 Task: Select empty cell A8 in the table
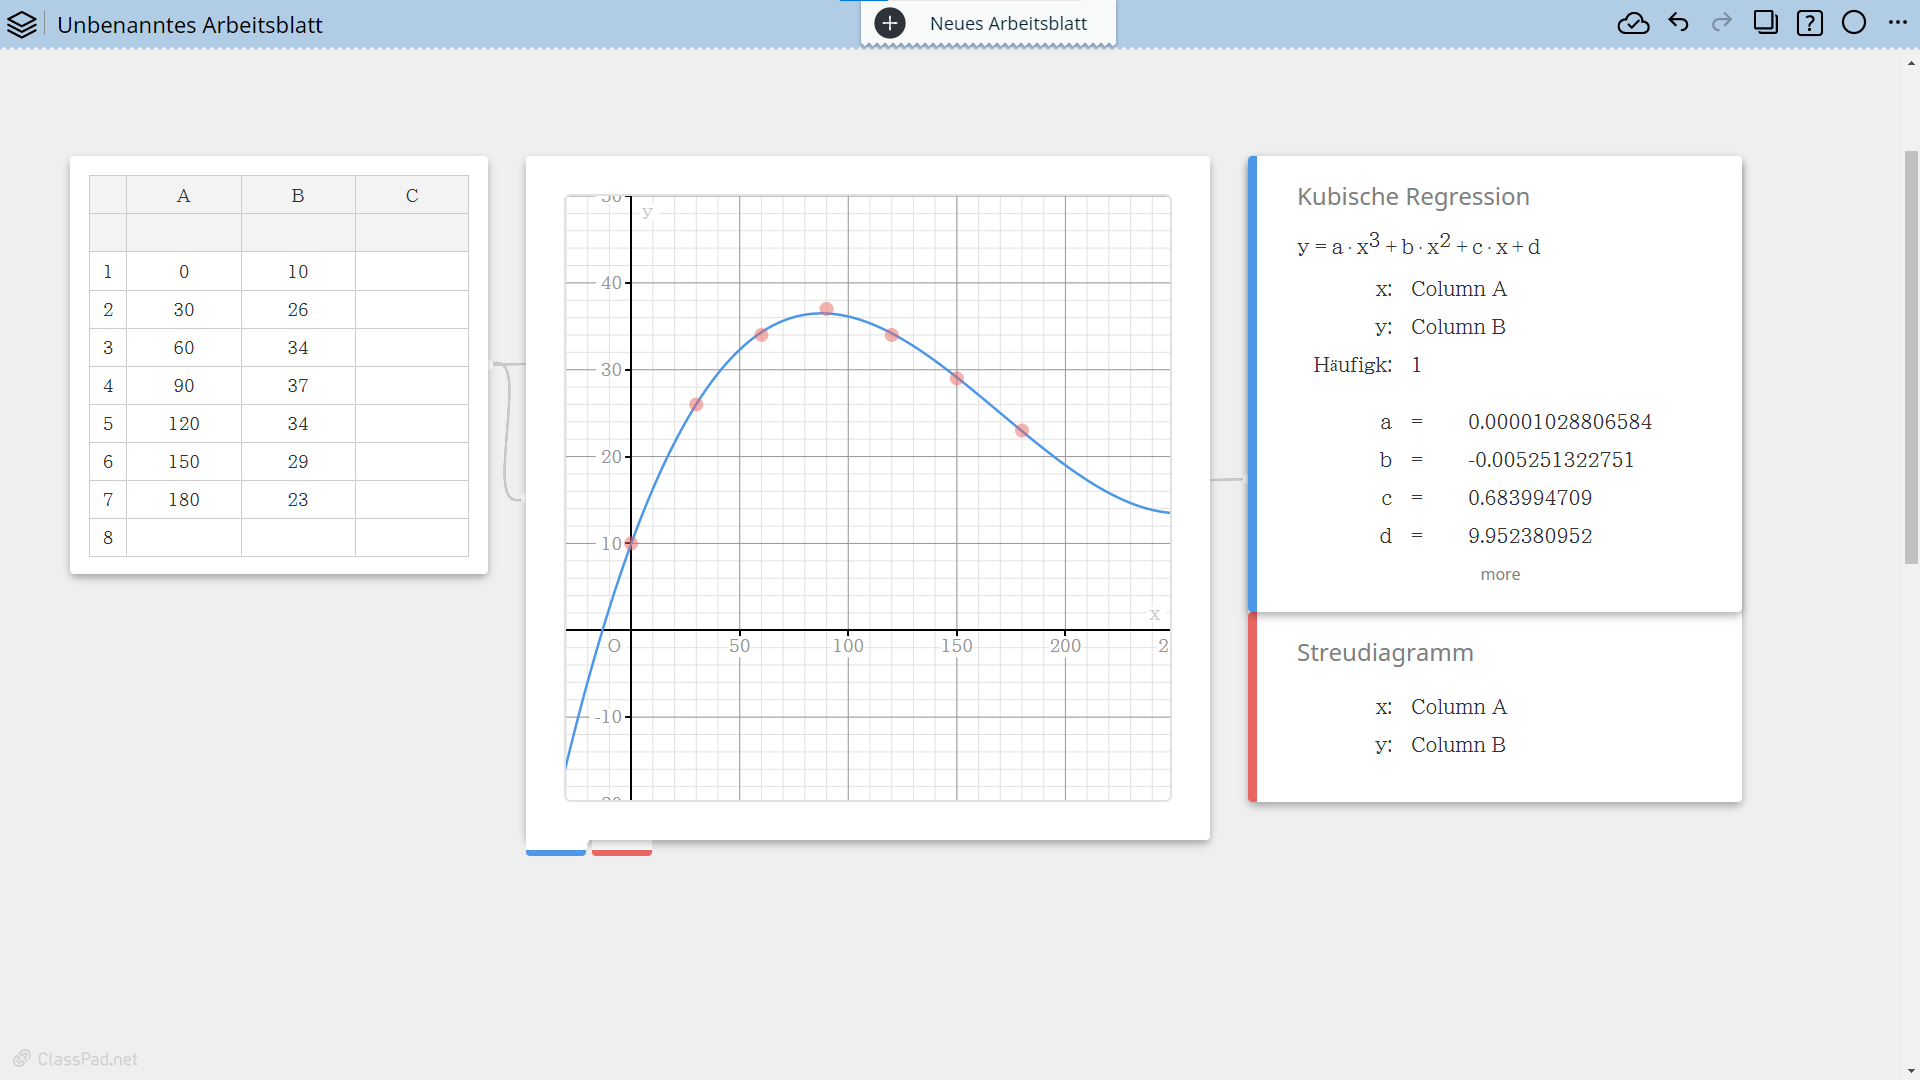click(184, 538)
